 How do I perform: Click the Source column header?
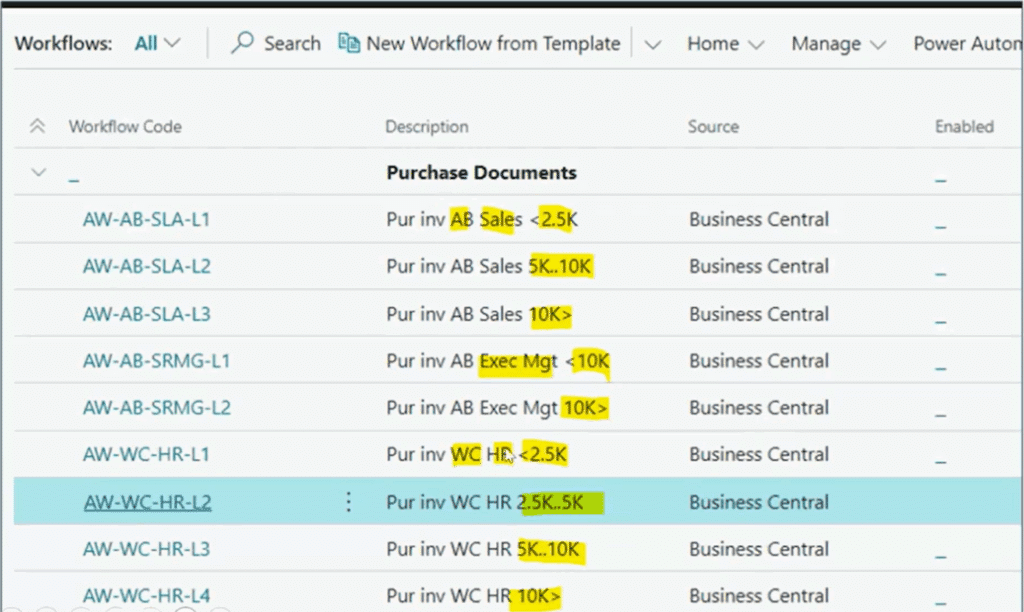pos(712,126)
